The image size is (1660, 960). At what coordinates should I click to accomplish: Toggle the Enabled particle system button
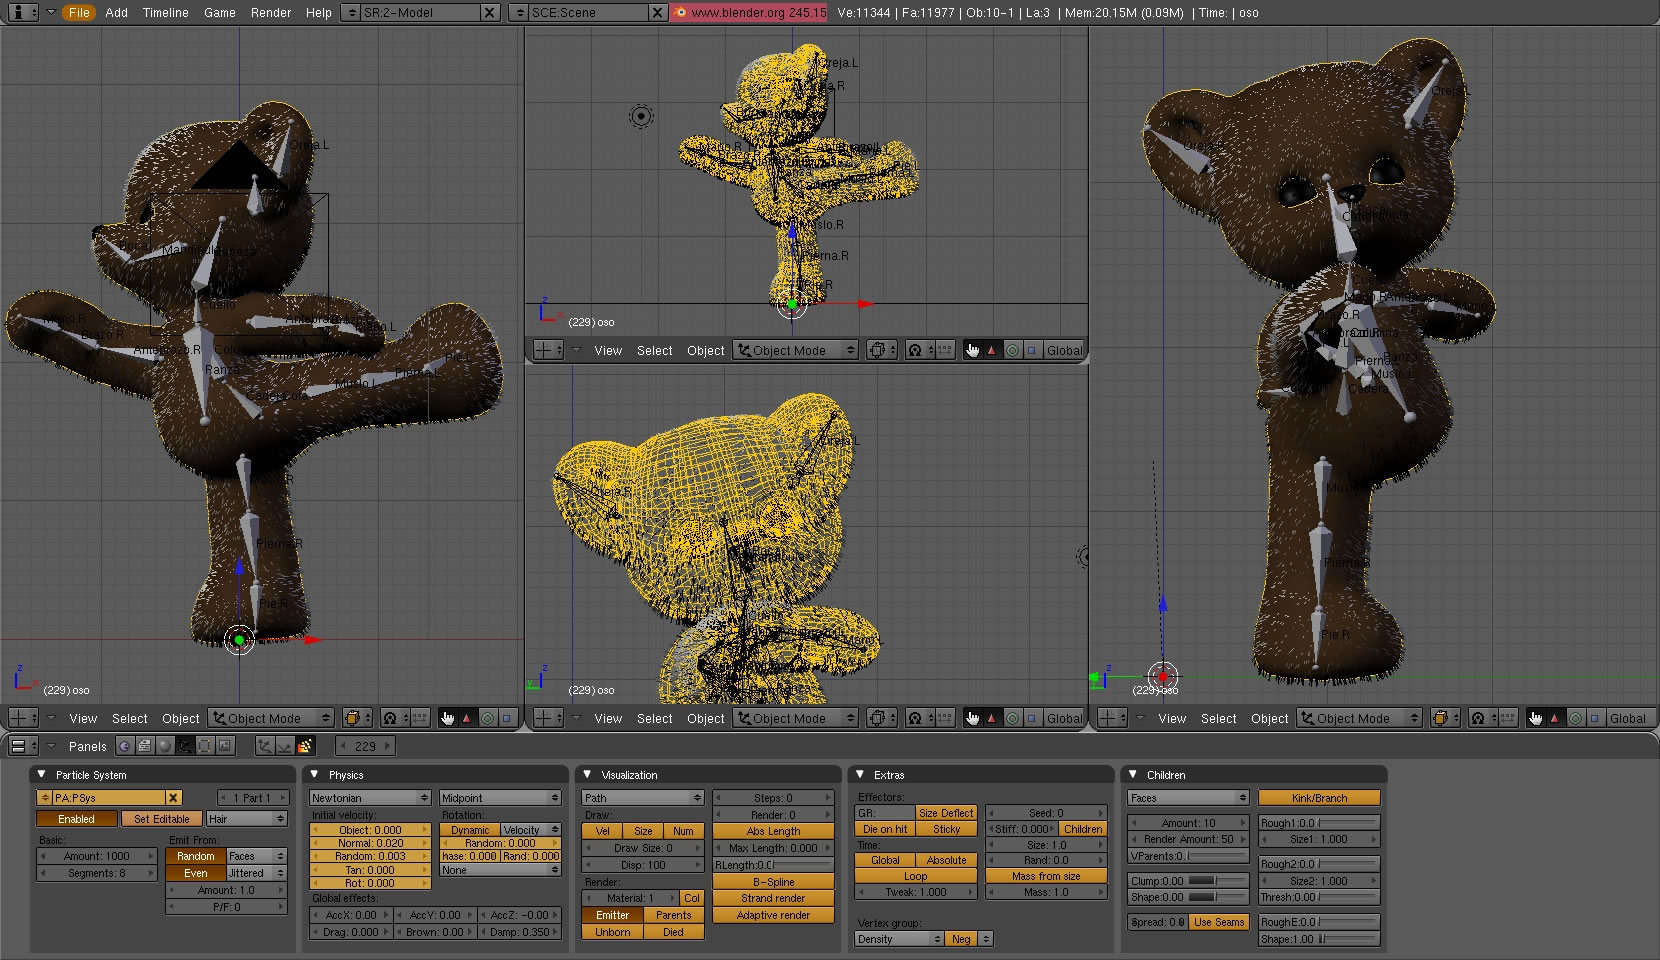click(76, 819)
